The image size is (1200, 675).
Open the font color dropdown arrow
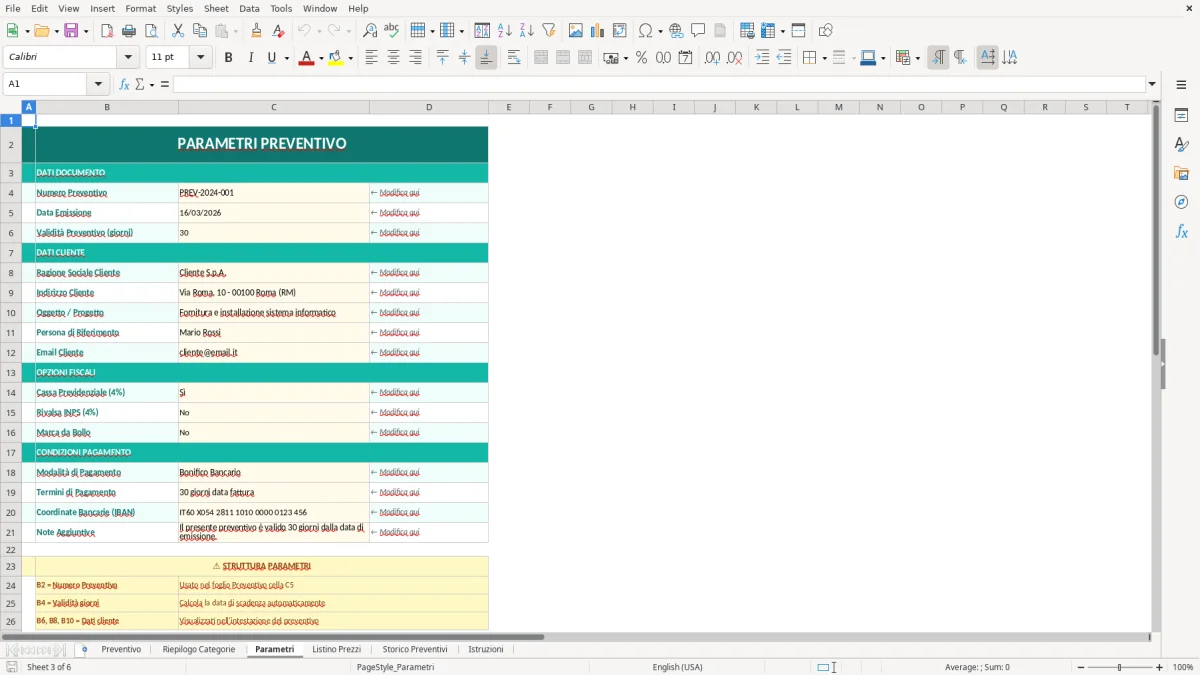[x=320, y=58]
